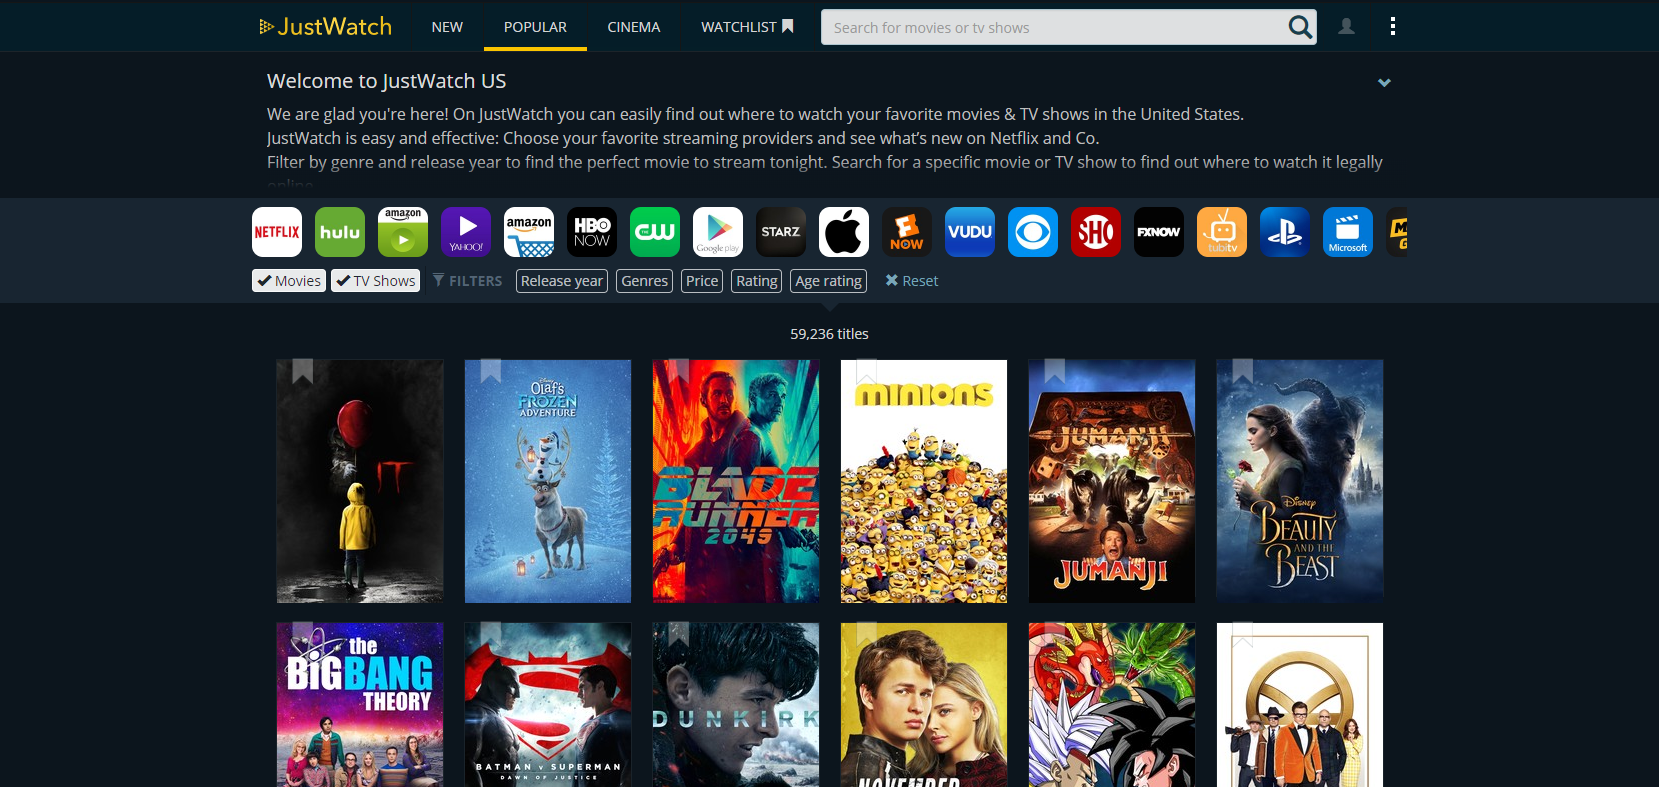Select the Hulu provider icon
1659x787 pixels.
[x=340, y=232]
